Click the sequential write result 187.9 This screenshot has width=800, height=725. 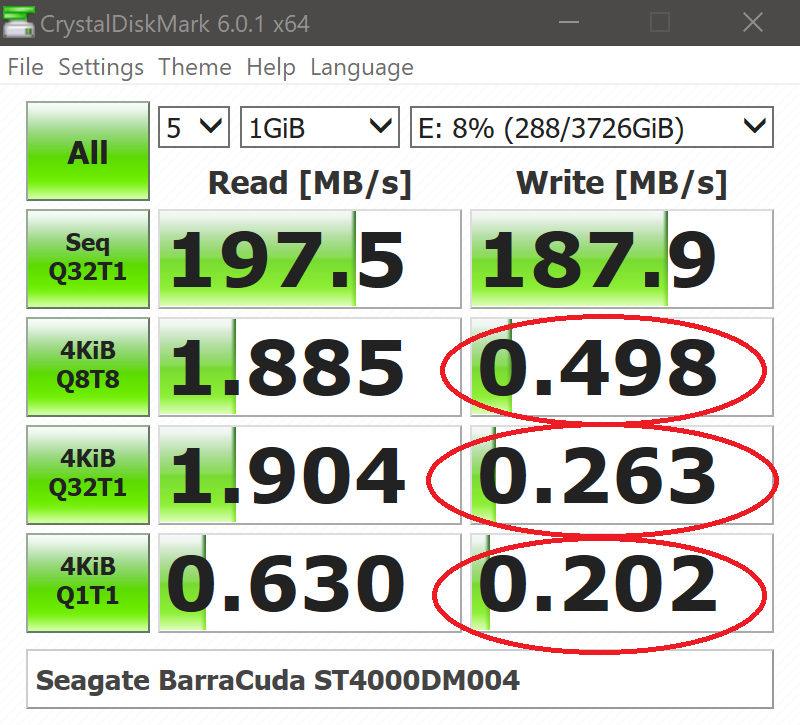pyautogui.click(x=621, y=259)
